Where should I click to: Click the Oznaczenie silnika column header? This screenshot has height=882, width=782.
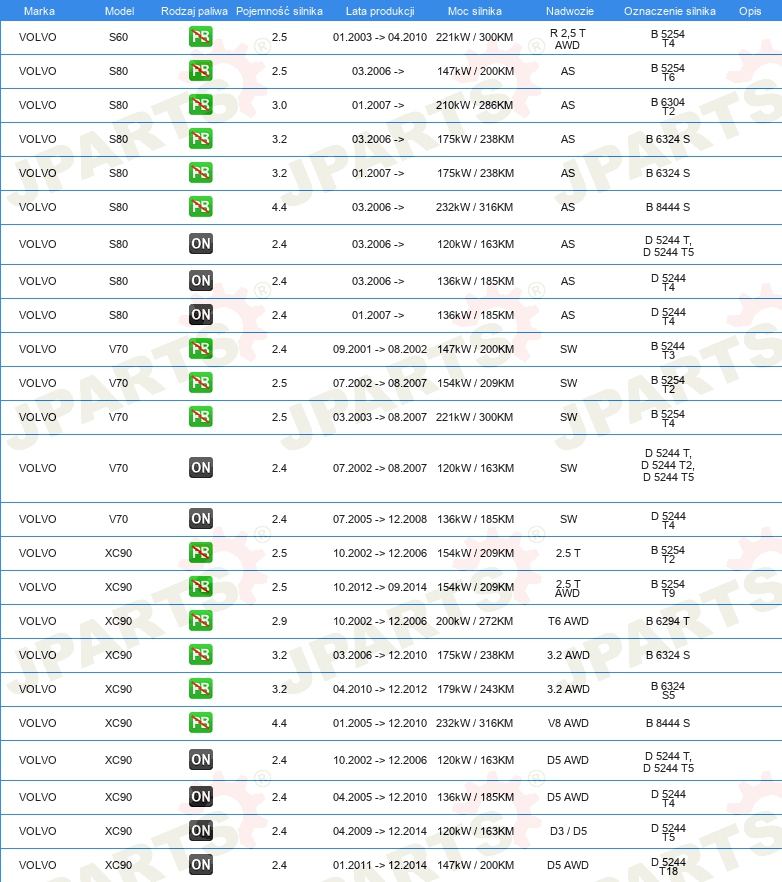[669, 11]
